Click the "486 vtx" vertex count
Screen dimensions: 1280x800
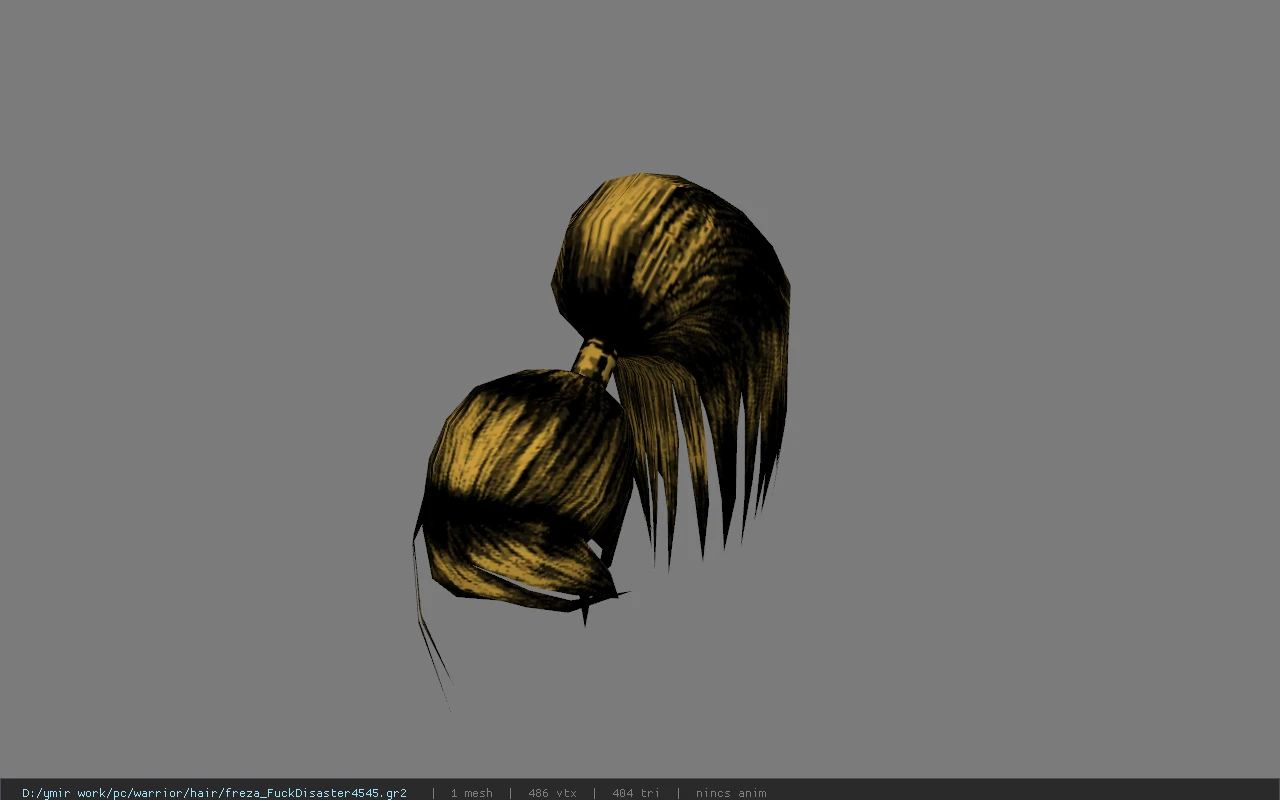[552, 793]
